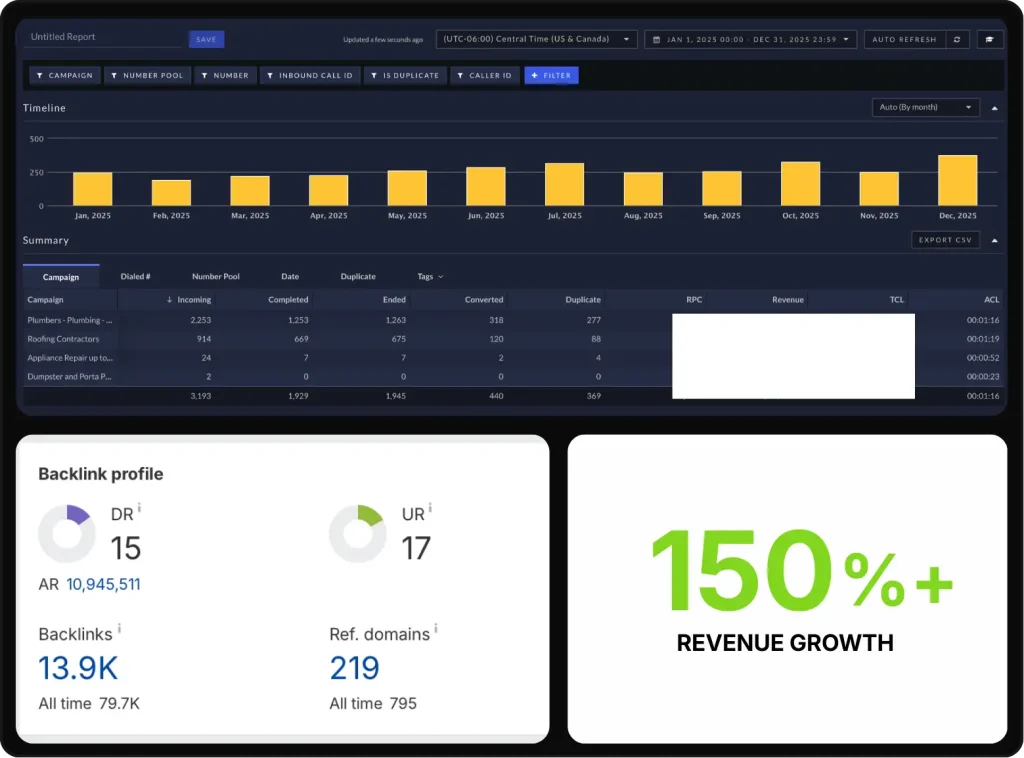
Task: Click the calendar icon in date range
Action: coord(656,40)
